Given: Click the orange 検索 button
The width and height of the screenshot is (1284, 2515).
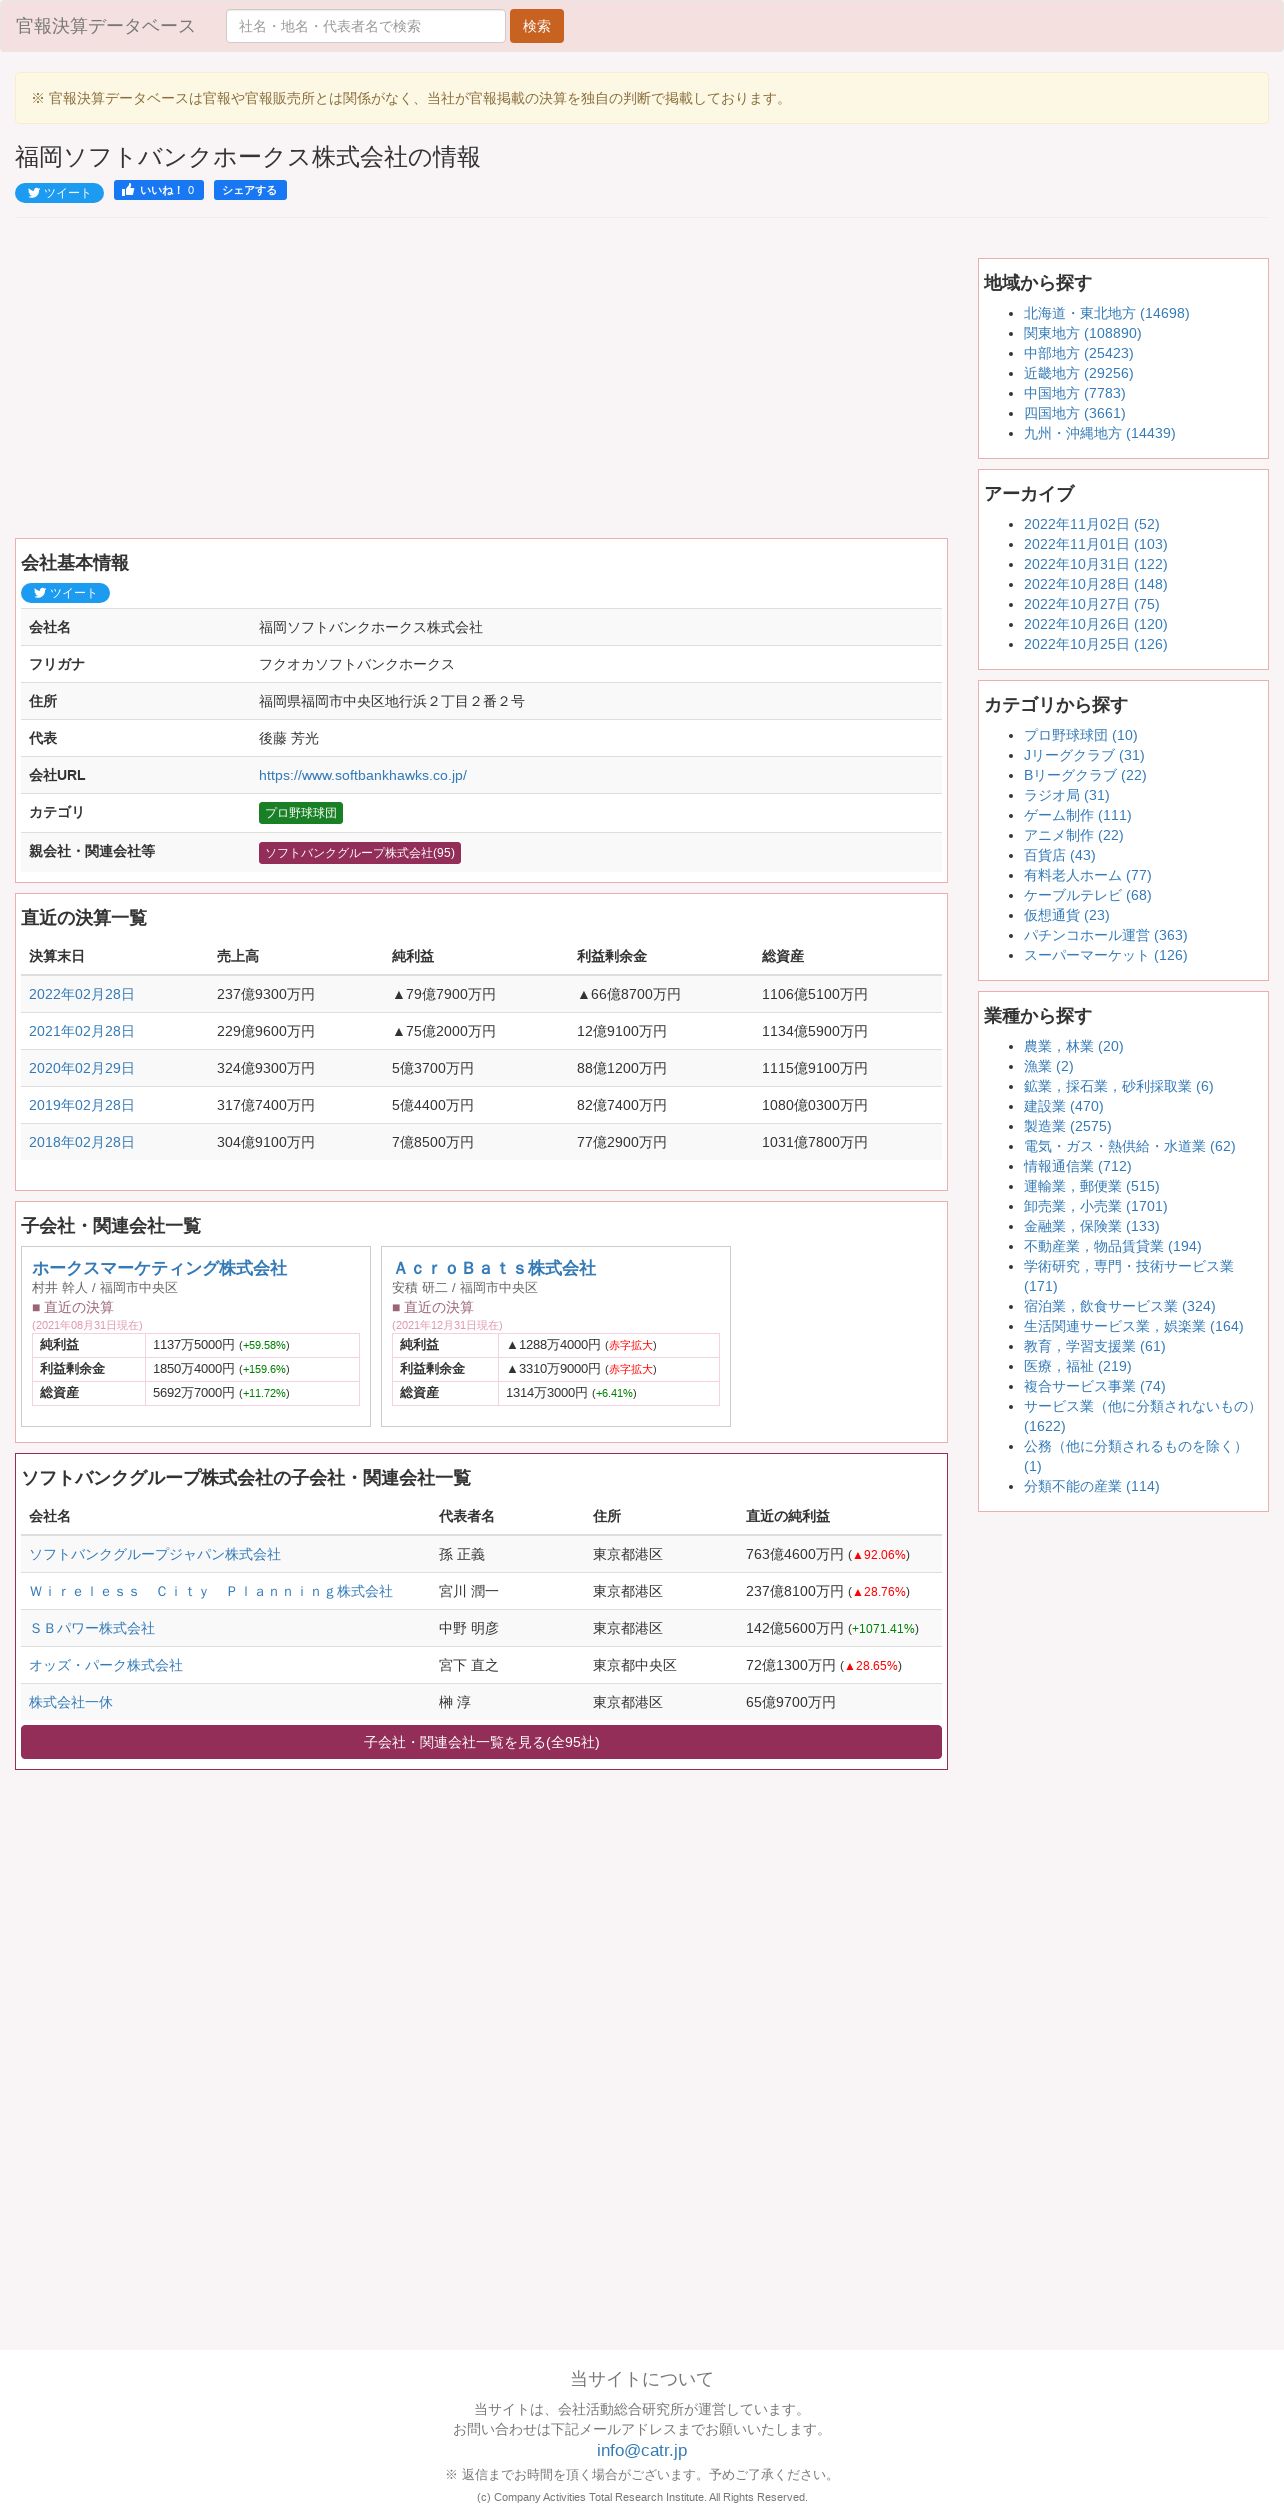Looking at the screenshot, I should pos(537,26).
